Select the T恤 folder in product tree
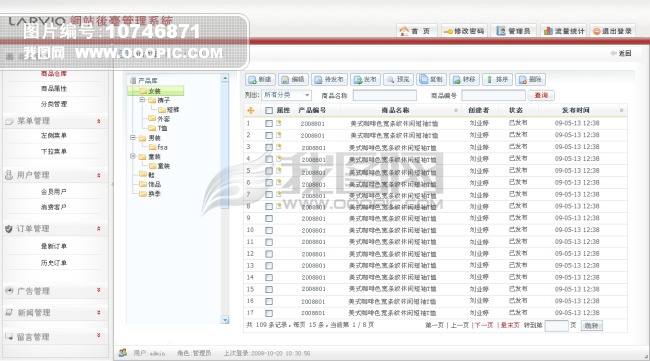650x361 pixels. click(158, 128)
